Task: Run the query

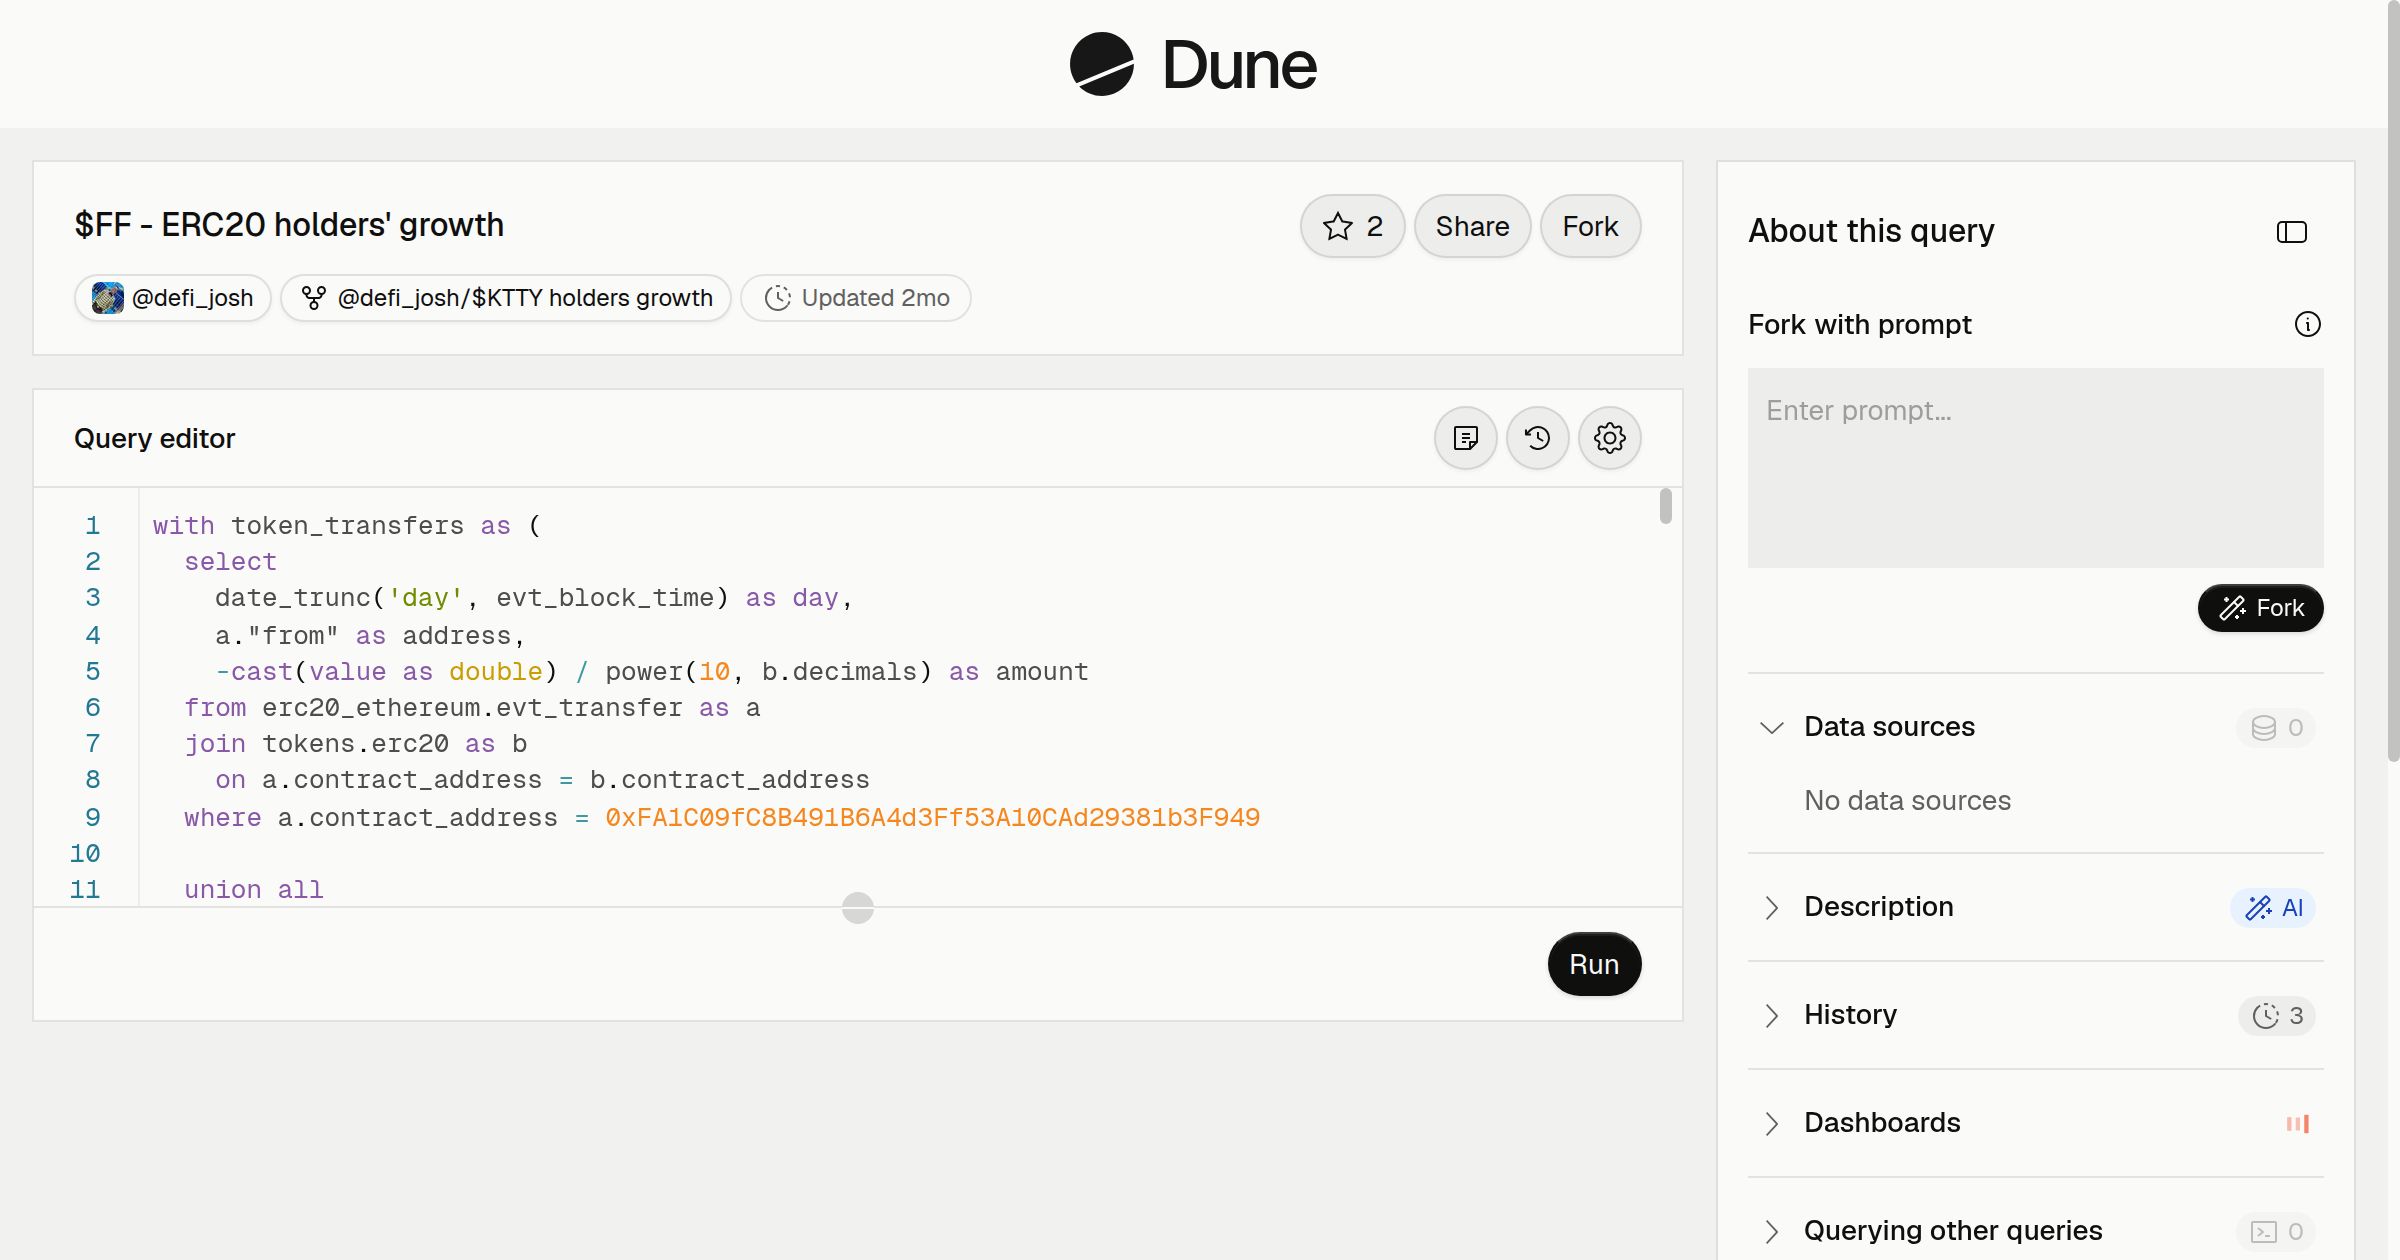Action: (x=1594, y=964)
